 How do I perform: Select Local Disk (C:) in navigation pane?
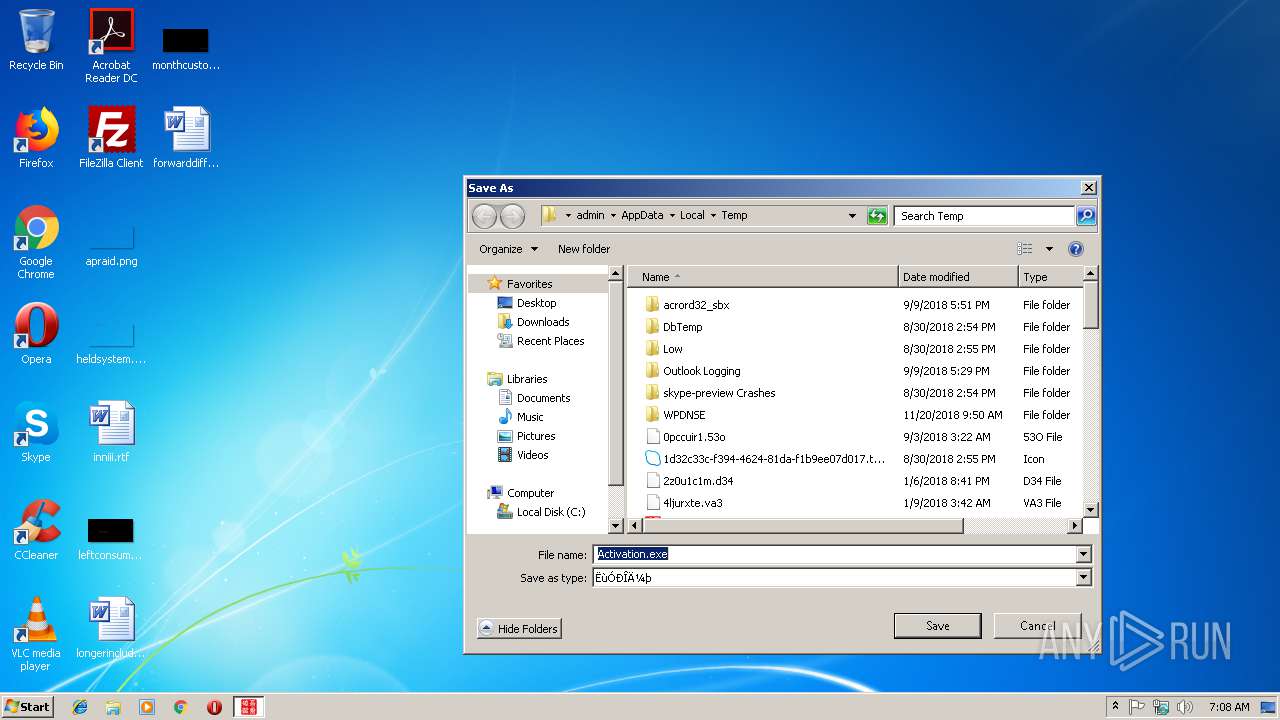[x=550, y=512]
